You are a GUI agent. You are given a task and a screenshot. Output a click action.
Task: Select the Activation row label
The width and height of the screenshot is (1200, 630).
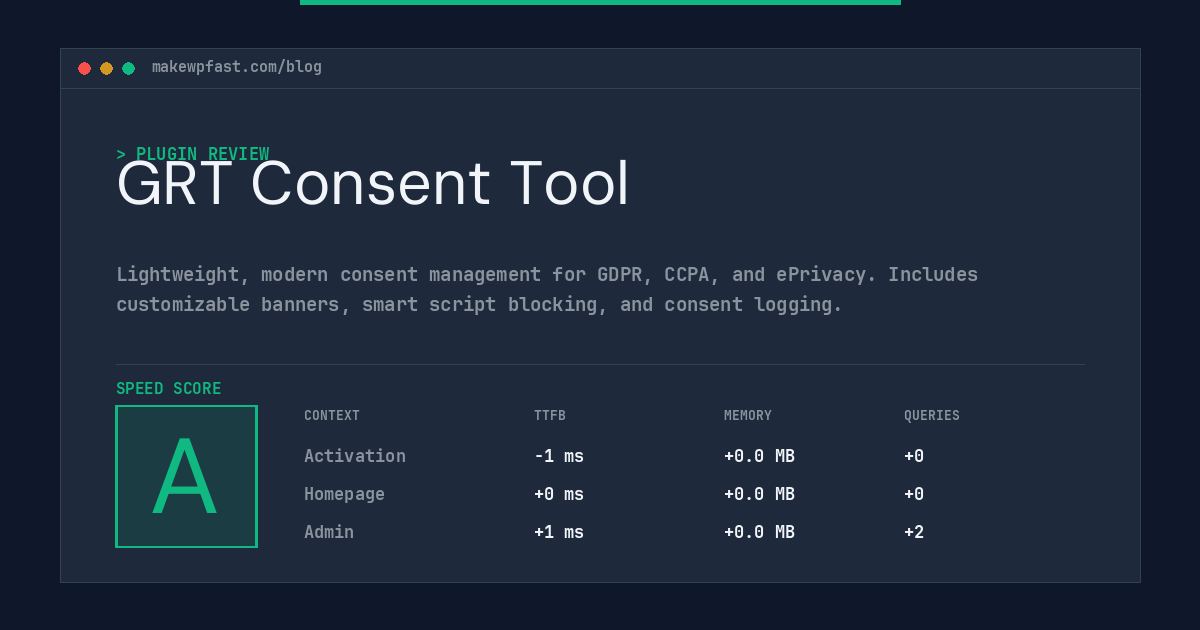tap(355, 456)
